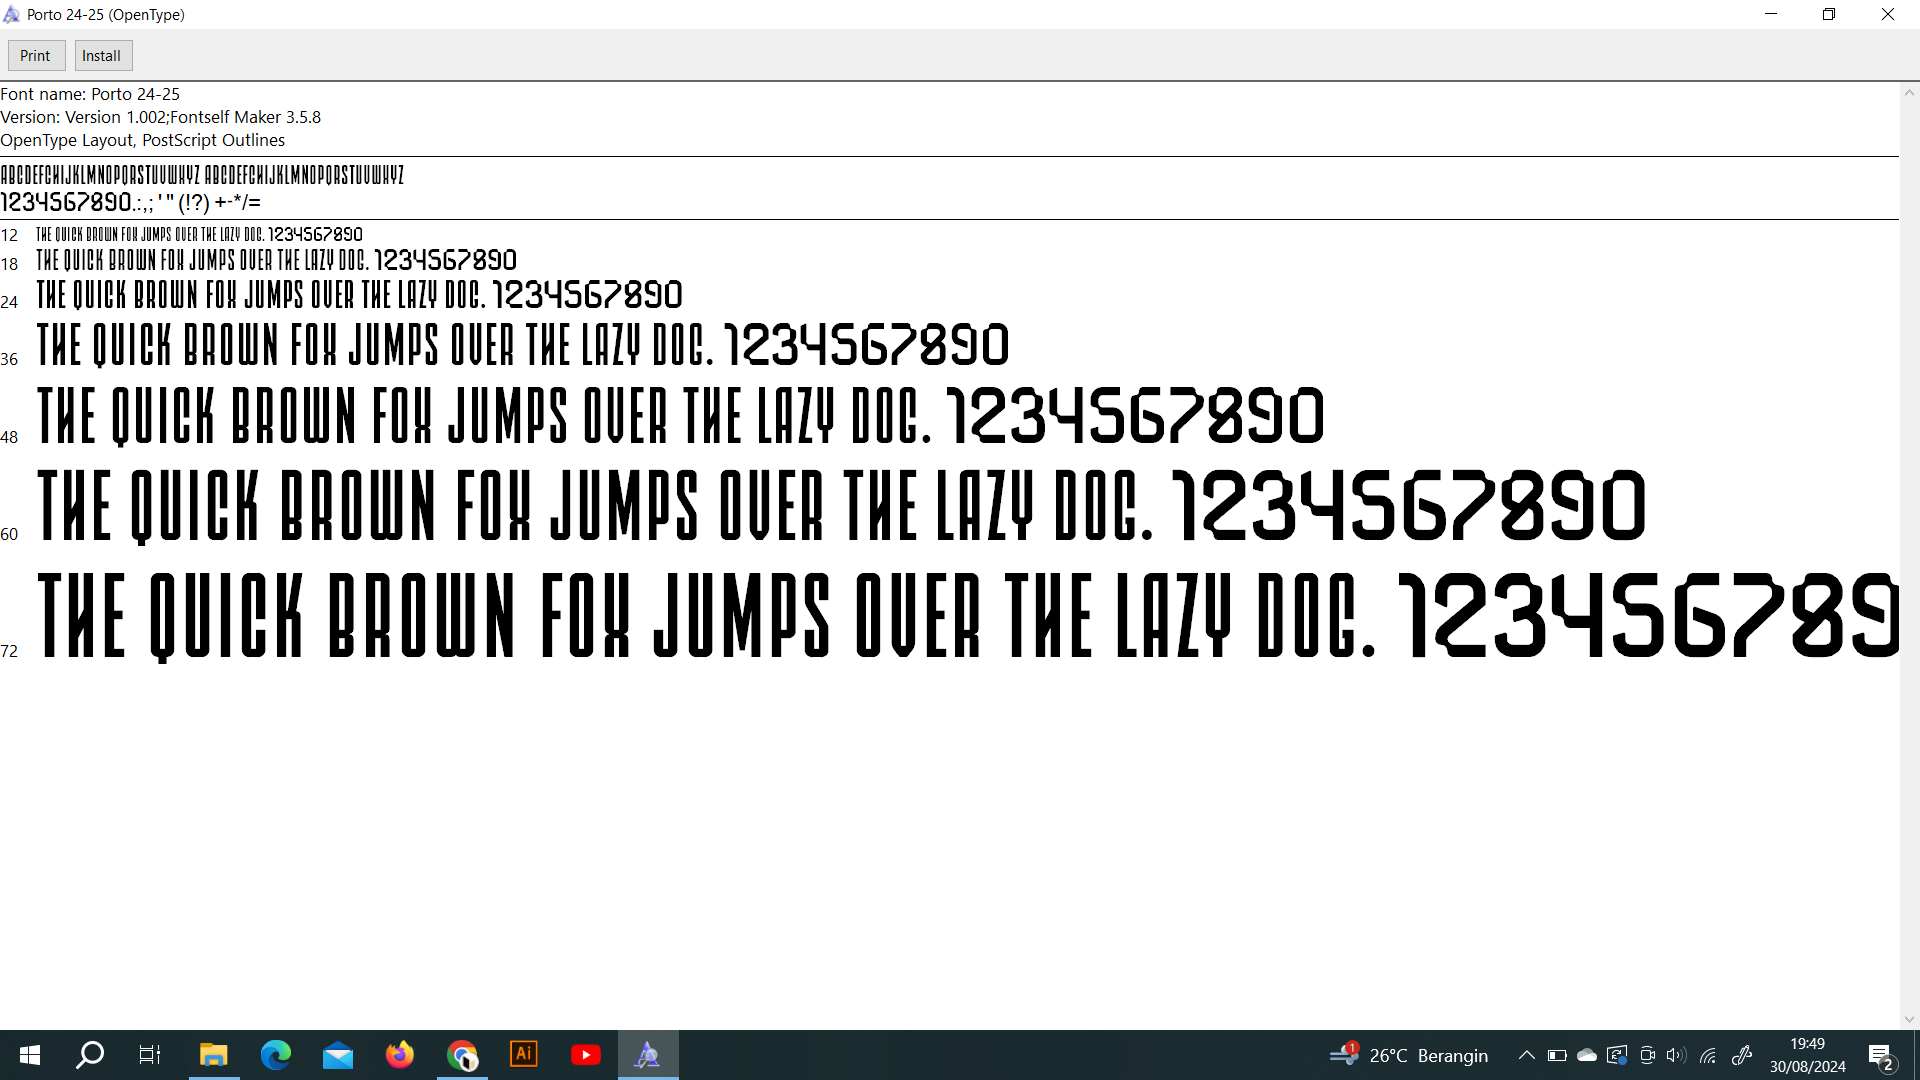Open YouTube app in the taskbar
This screenshot has width=1920, height=1080.
586,1055
